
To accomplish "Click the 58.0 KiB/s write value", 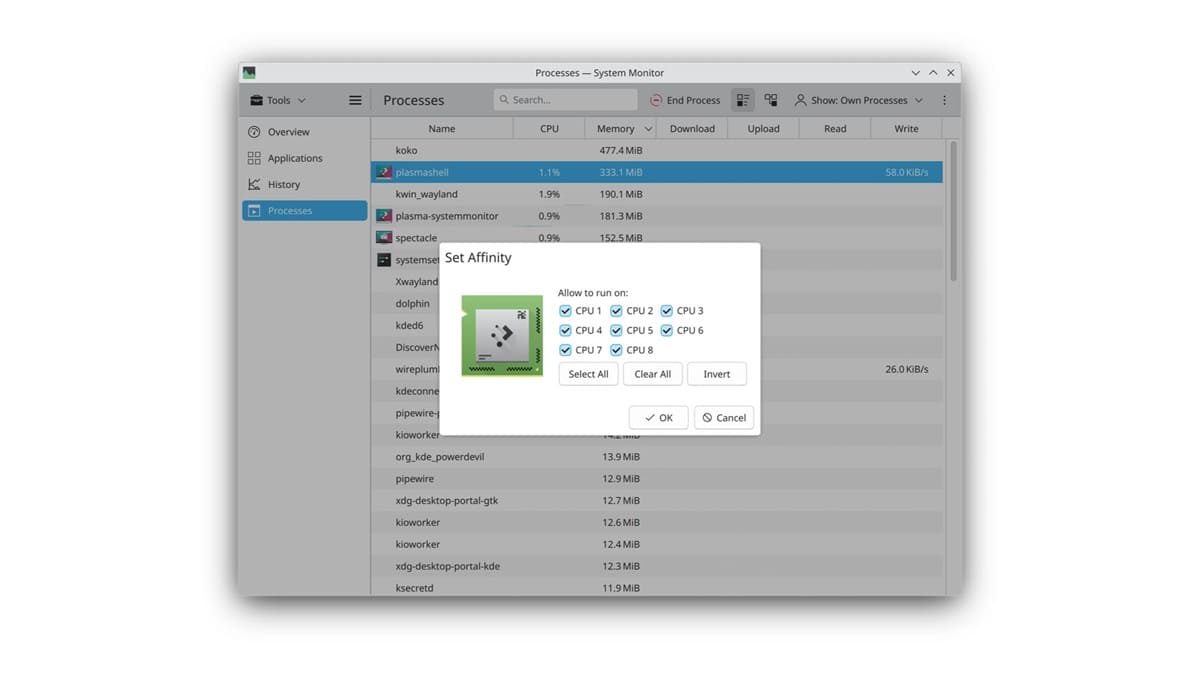I will tap(907, 173).
